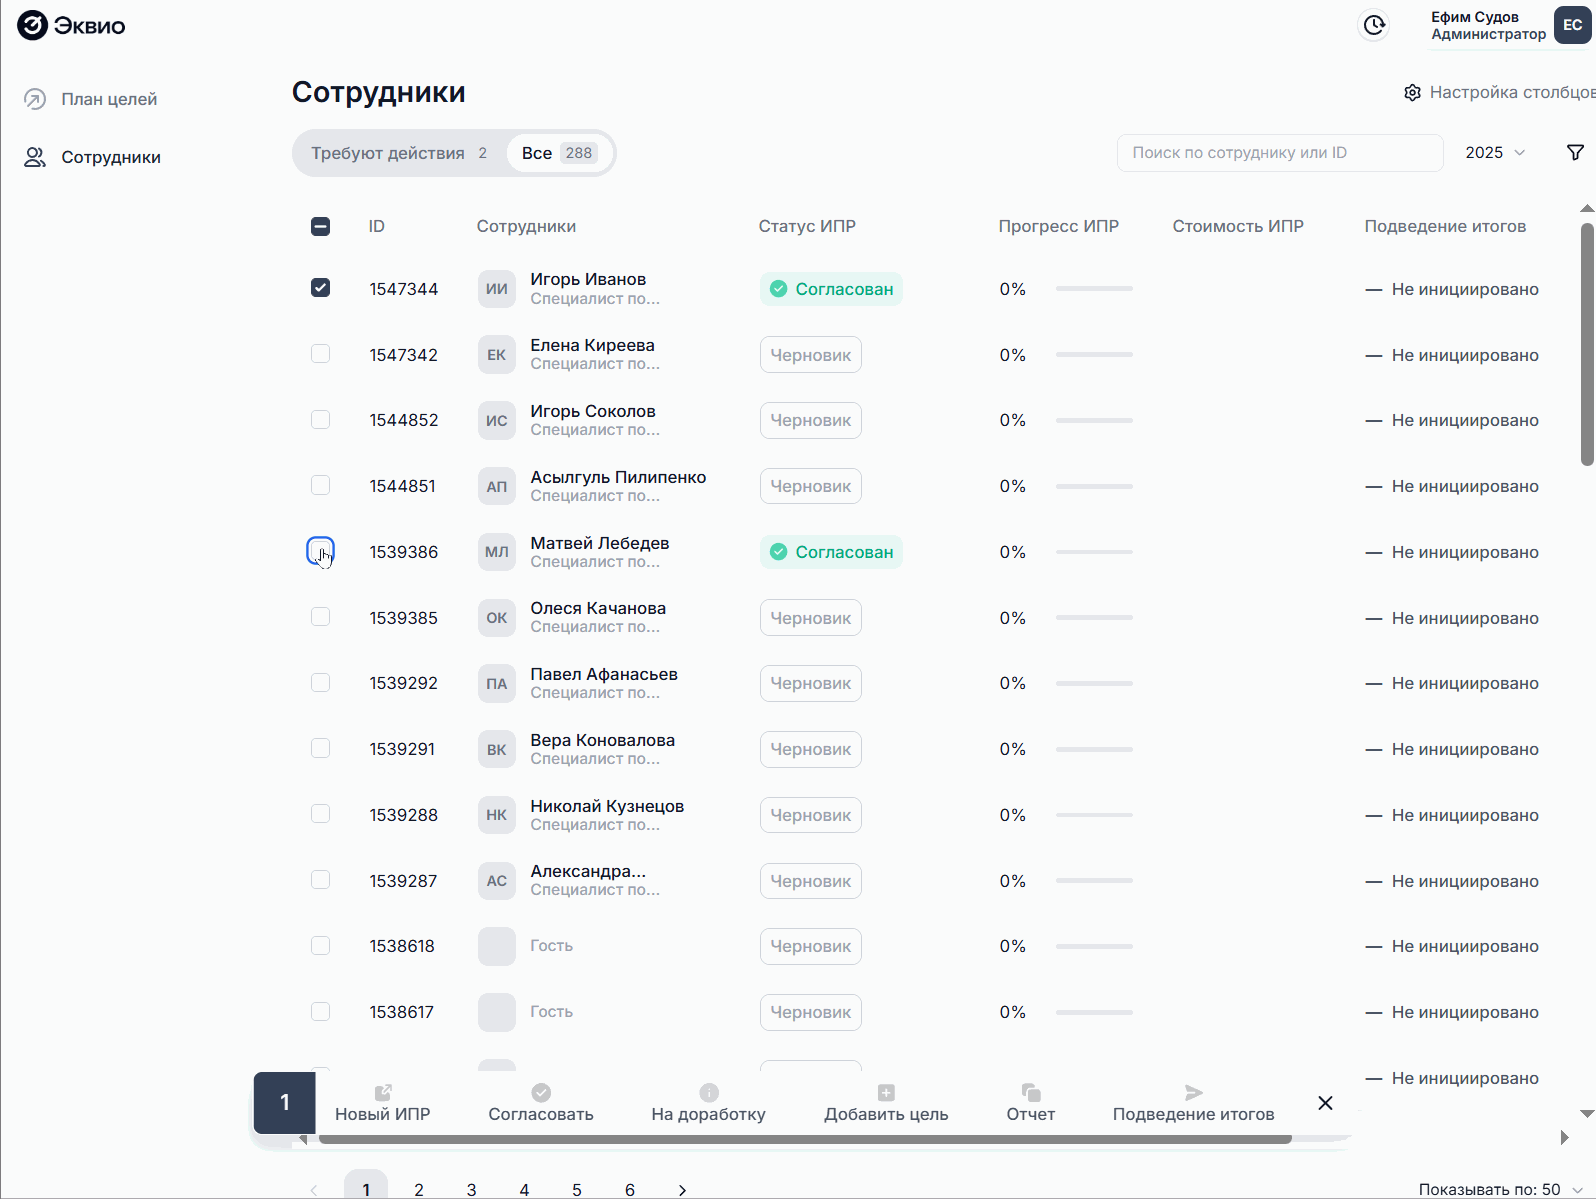The width and height of the screenshot is (1596, 1199).
Task: Click the Добавить цель plus icon
Action: tap(886, 1092)
